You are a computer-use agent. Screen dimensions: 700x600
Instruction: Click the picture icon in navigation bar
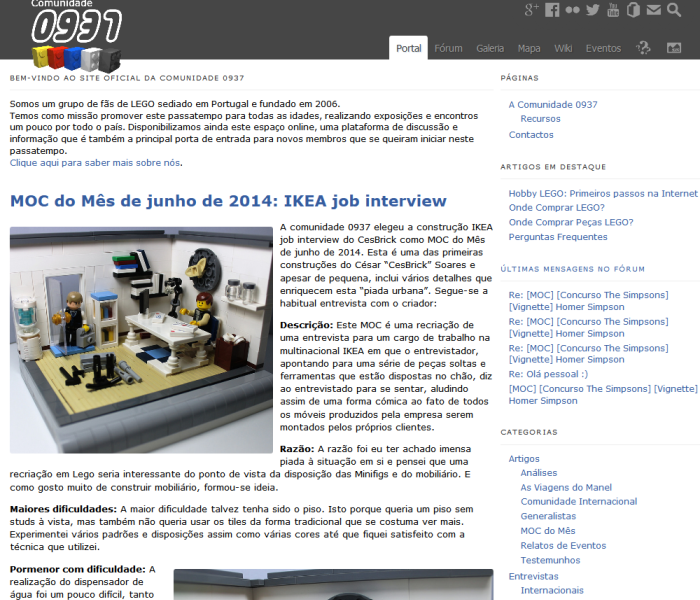click(674, 48)
